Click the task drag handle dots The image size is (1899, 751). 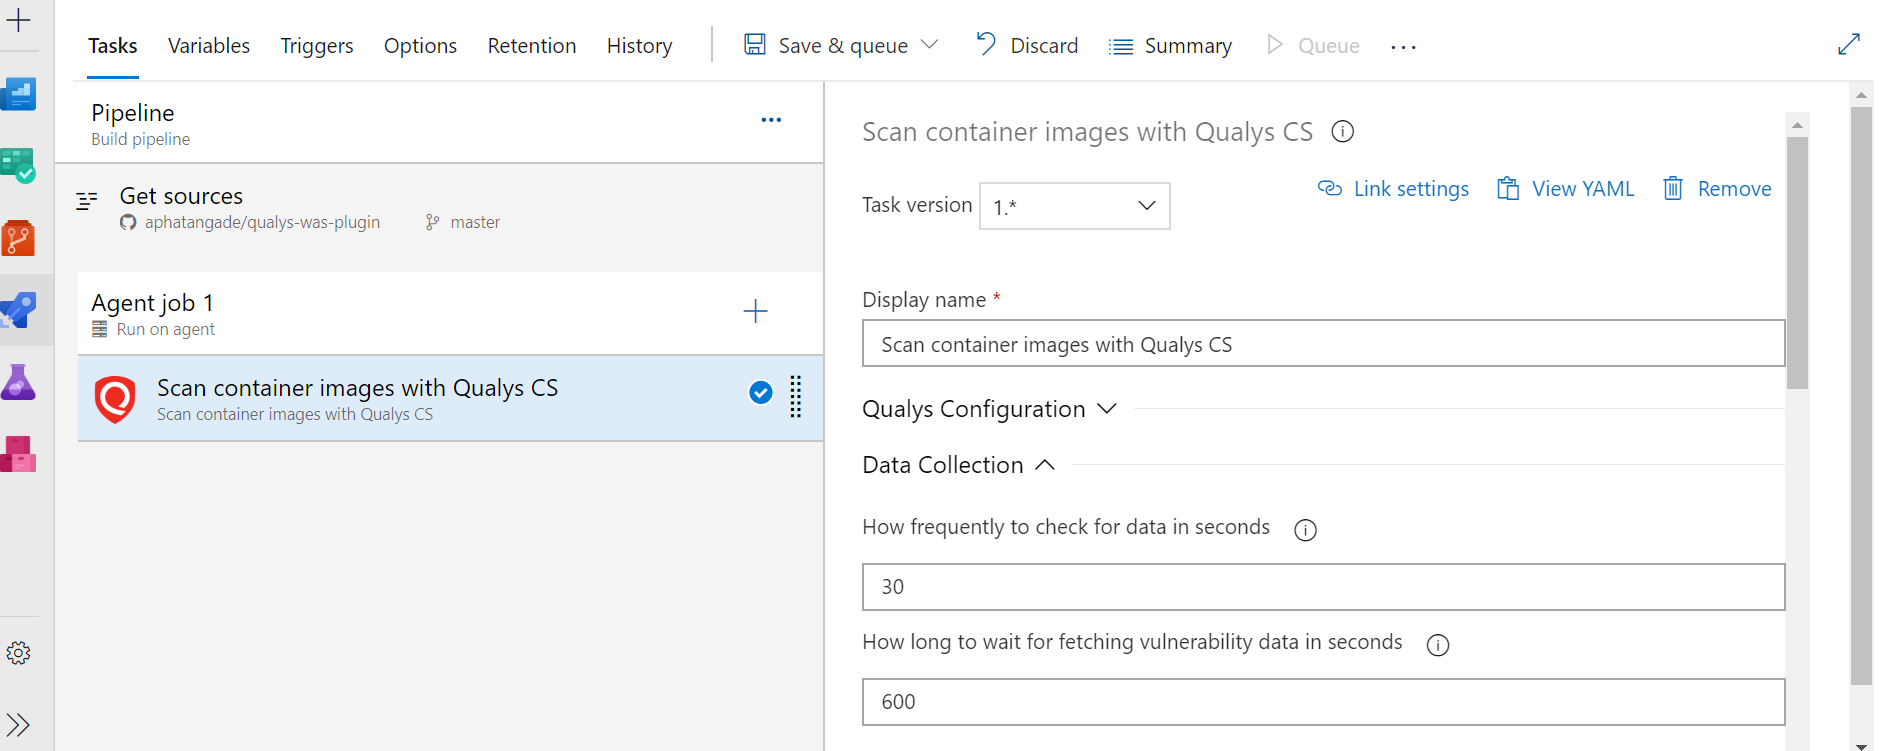(796, 397)
